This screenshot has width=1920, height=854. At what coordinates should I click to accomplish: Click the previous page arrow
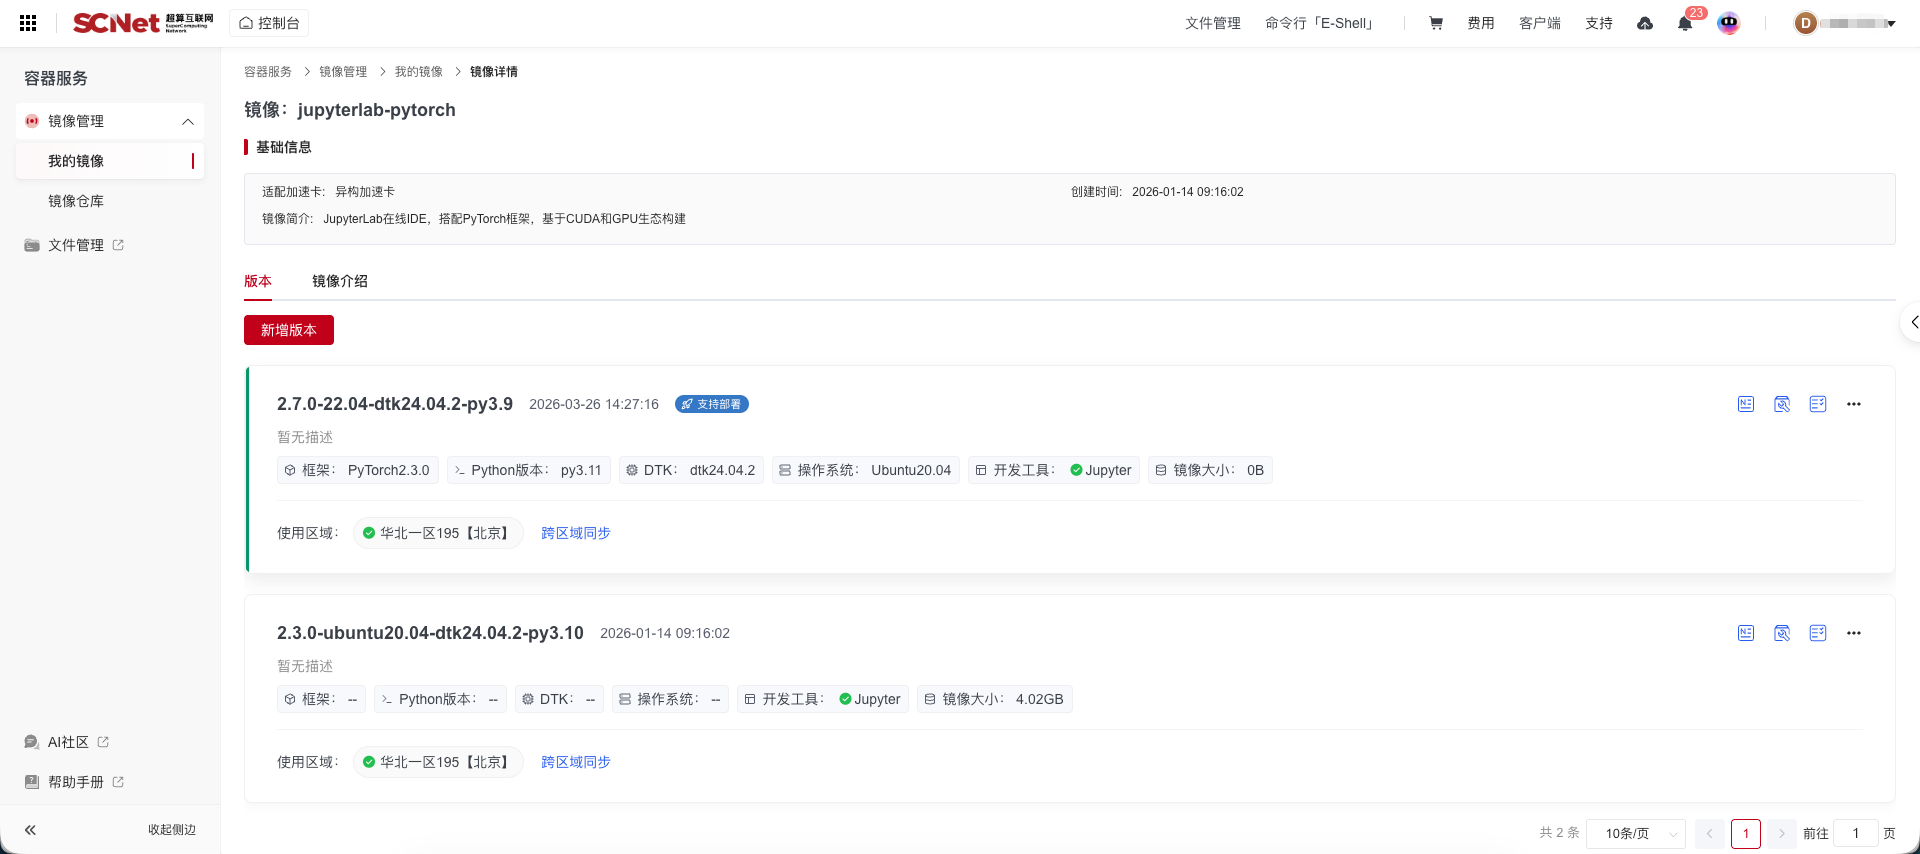point(1710,833)
